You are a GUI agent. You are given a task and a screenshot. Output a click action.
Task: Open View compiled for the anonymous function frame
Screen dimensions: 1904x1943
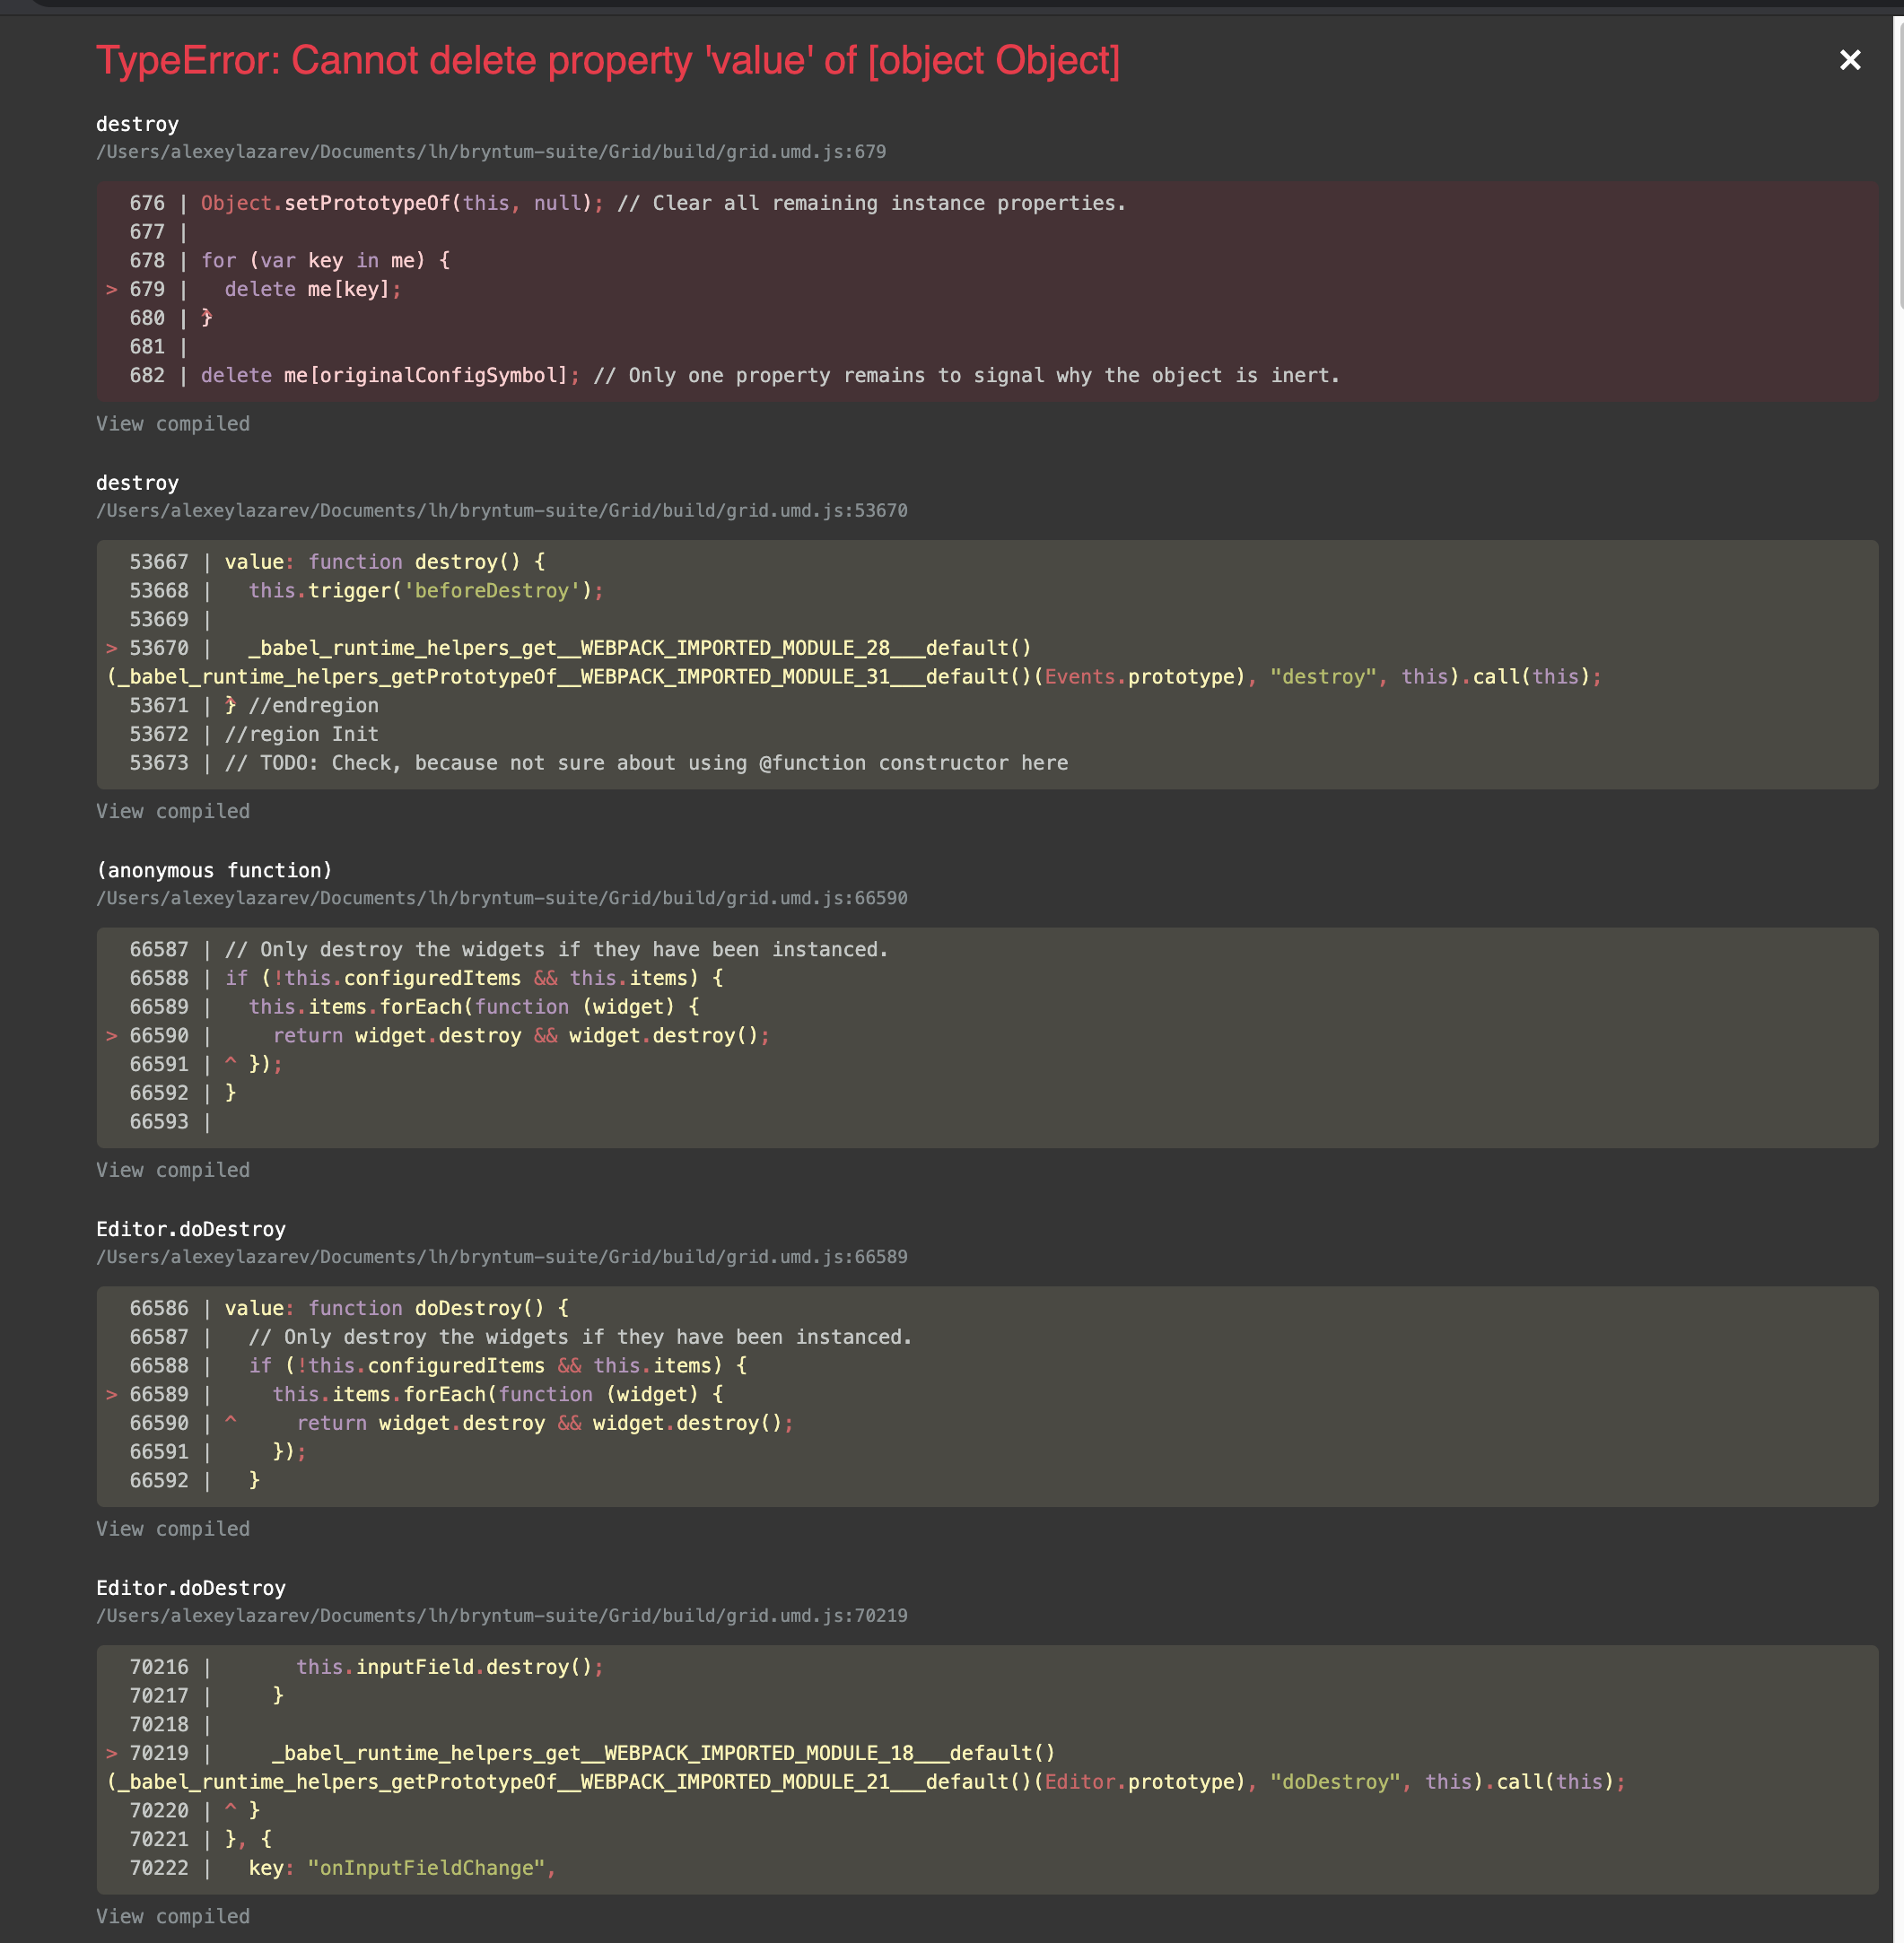point(172,1169)
